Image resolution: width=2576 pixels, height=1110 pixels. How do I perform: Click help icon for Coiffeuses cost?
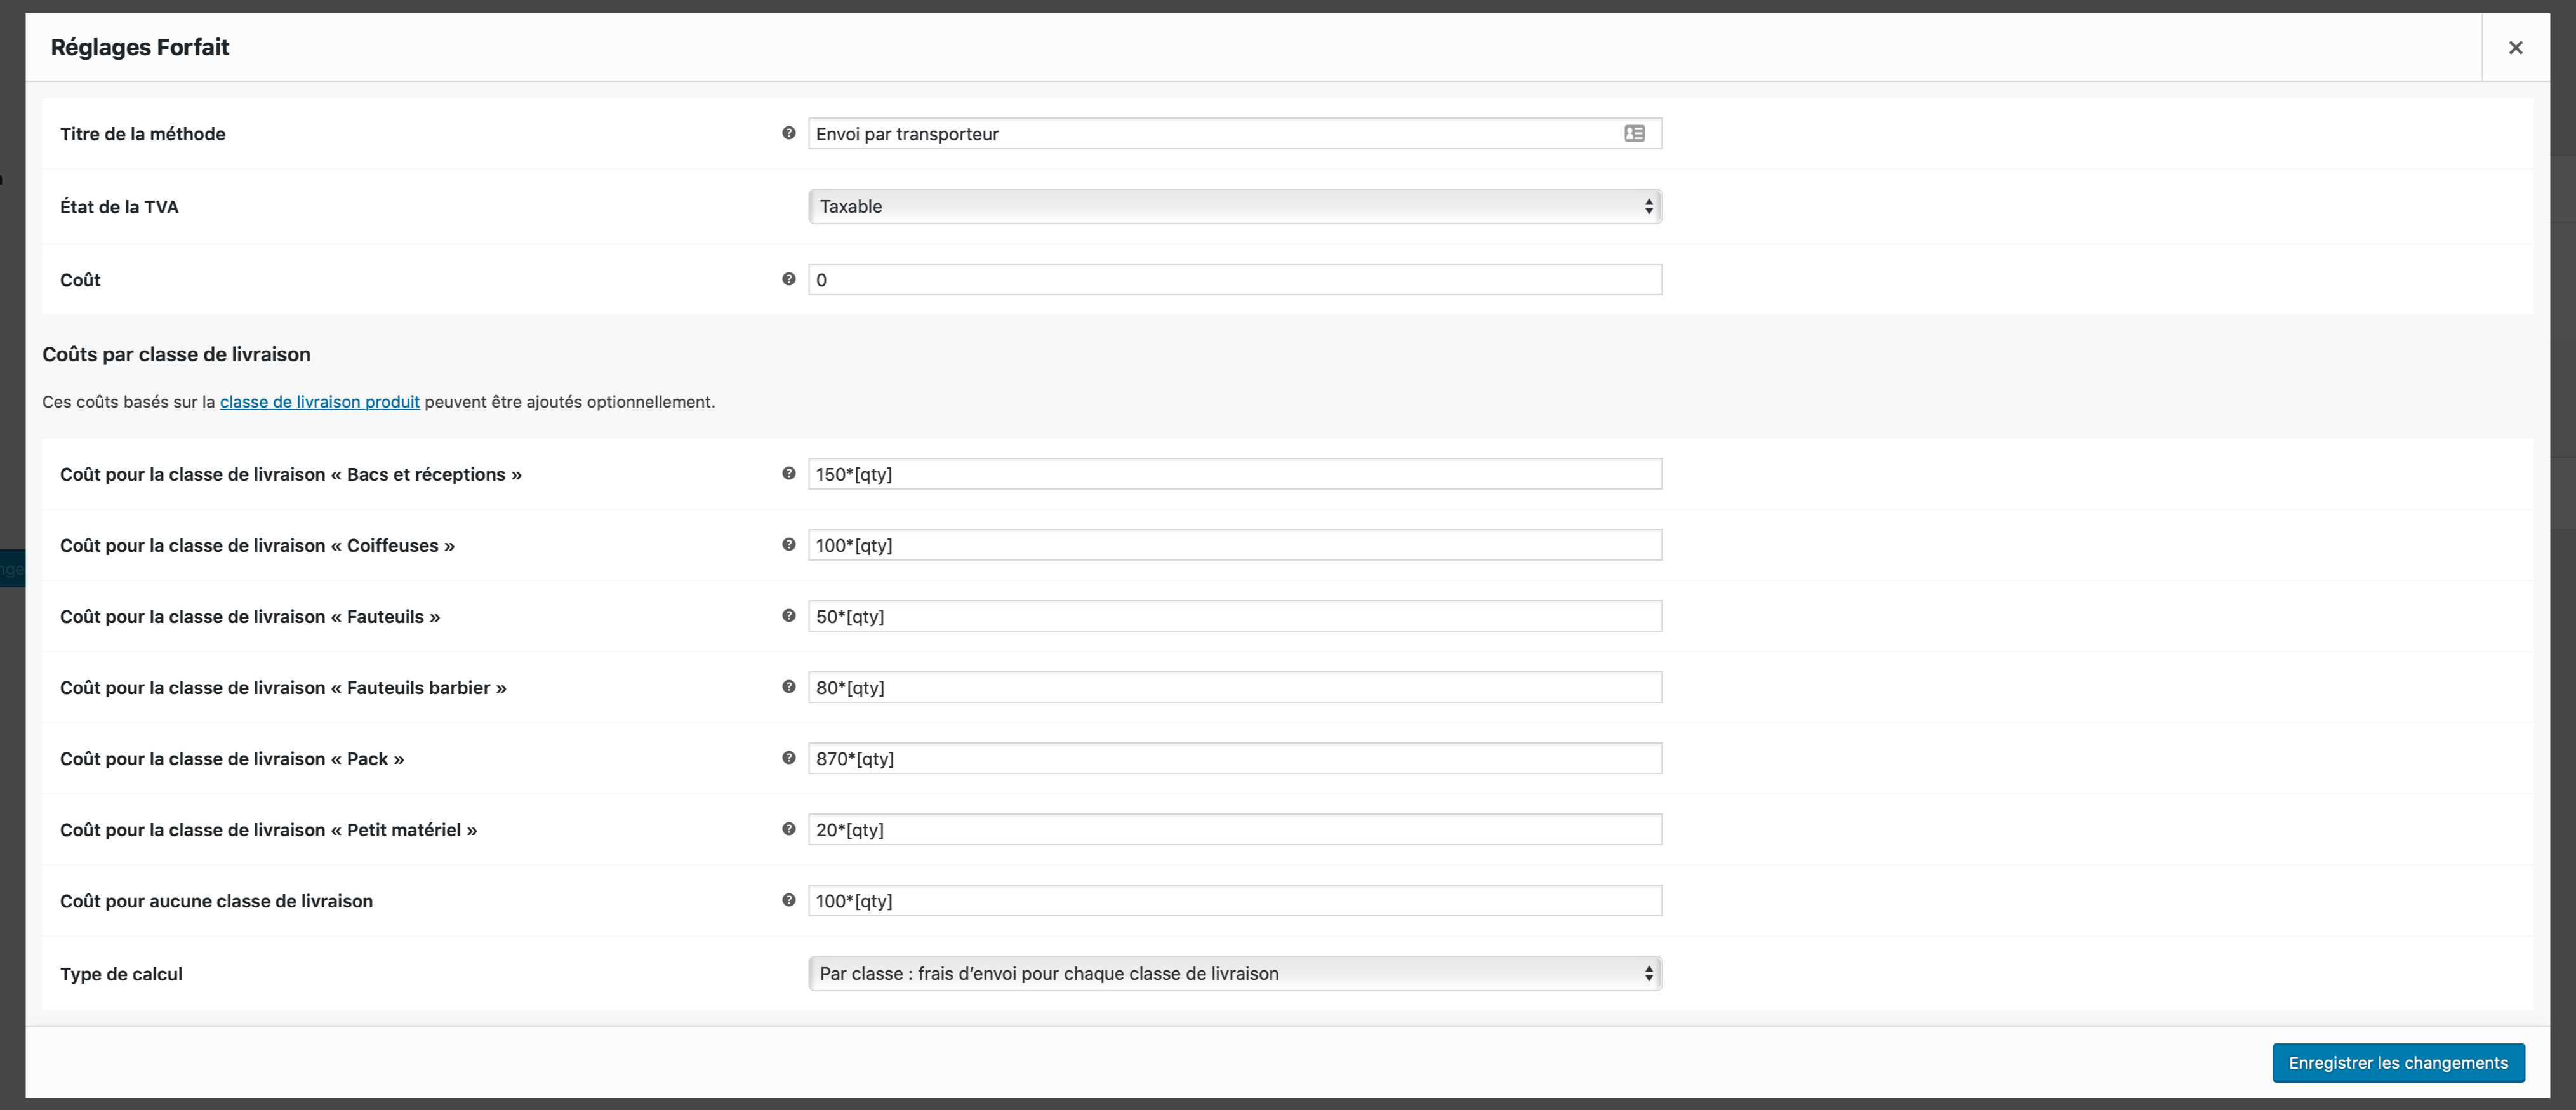pos(788,544)
